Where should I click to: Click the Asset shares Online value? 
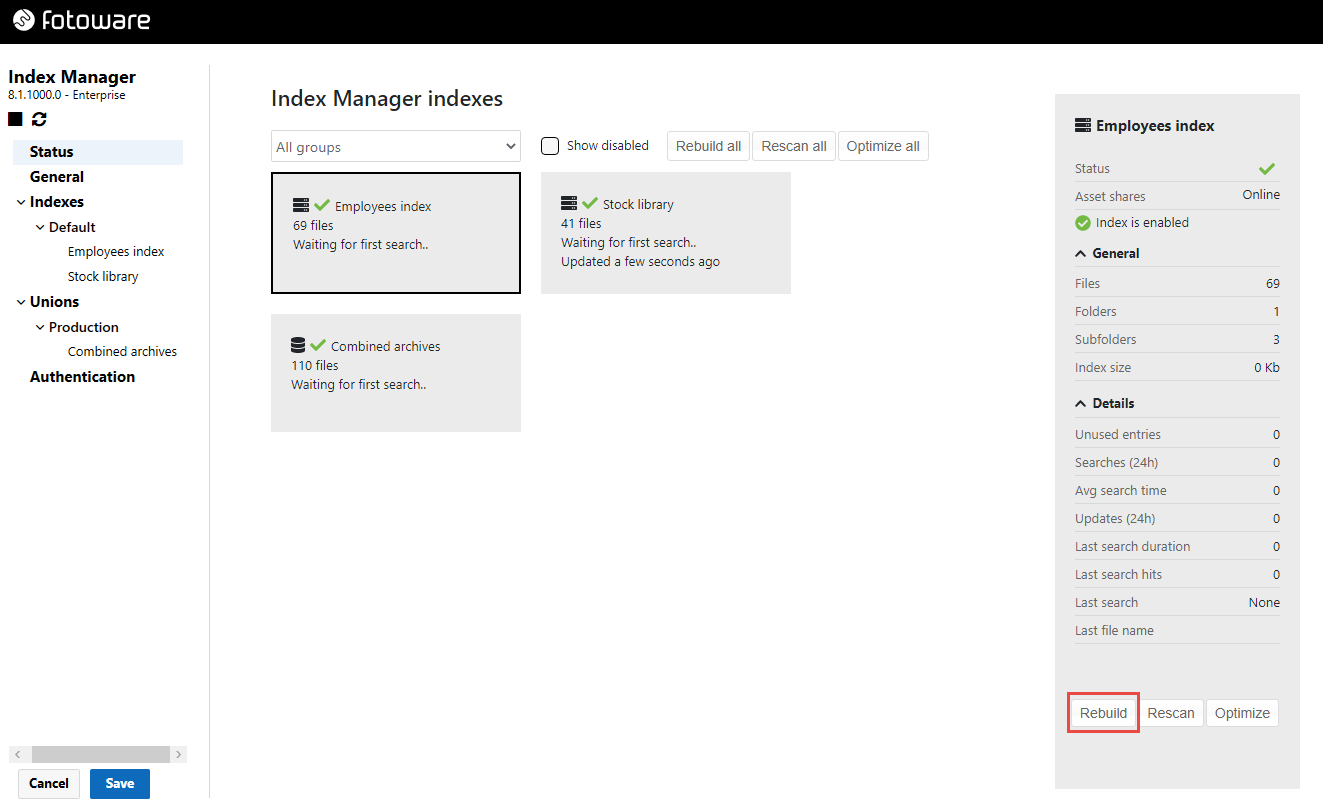tap(1261, 195)
